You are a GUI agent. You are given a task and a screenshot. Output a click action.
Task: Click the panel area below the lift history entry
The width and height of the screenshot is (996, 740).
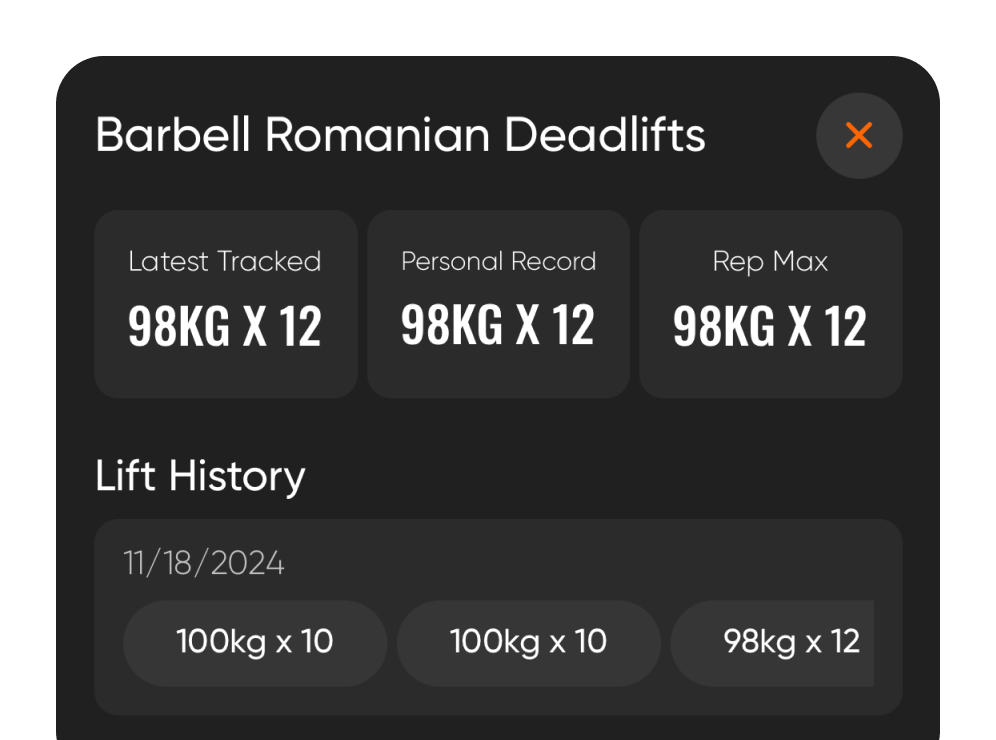point(498,728)
